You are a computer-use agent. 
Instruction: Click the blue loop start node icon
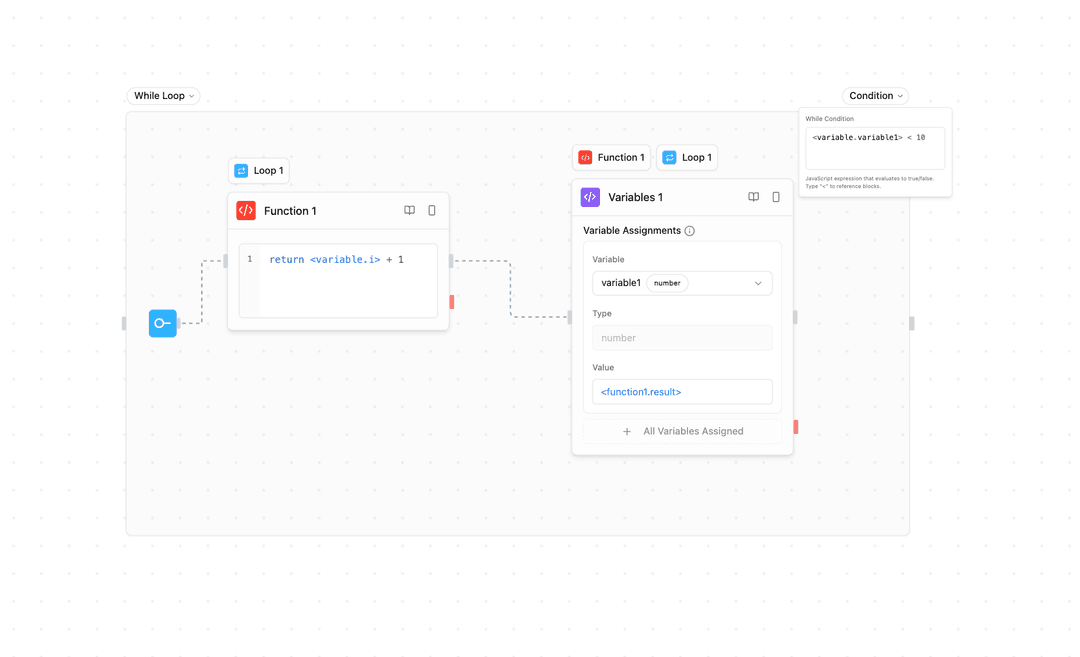(163, 323)
